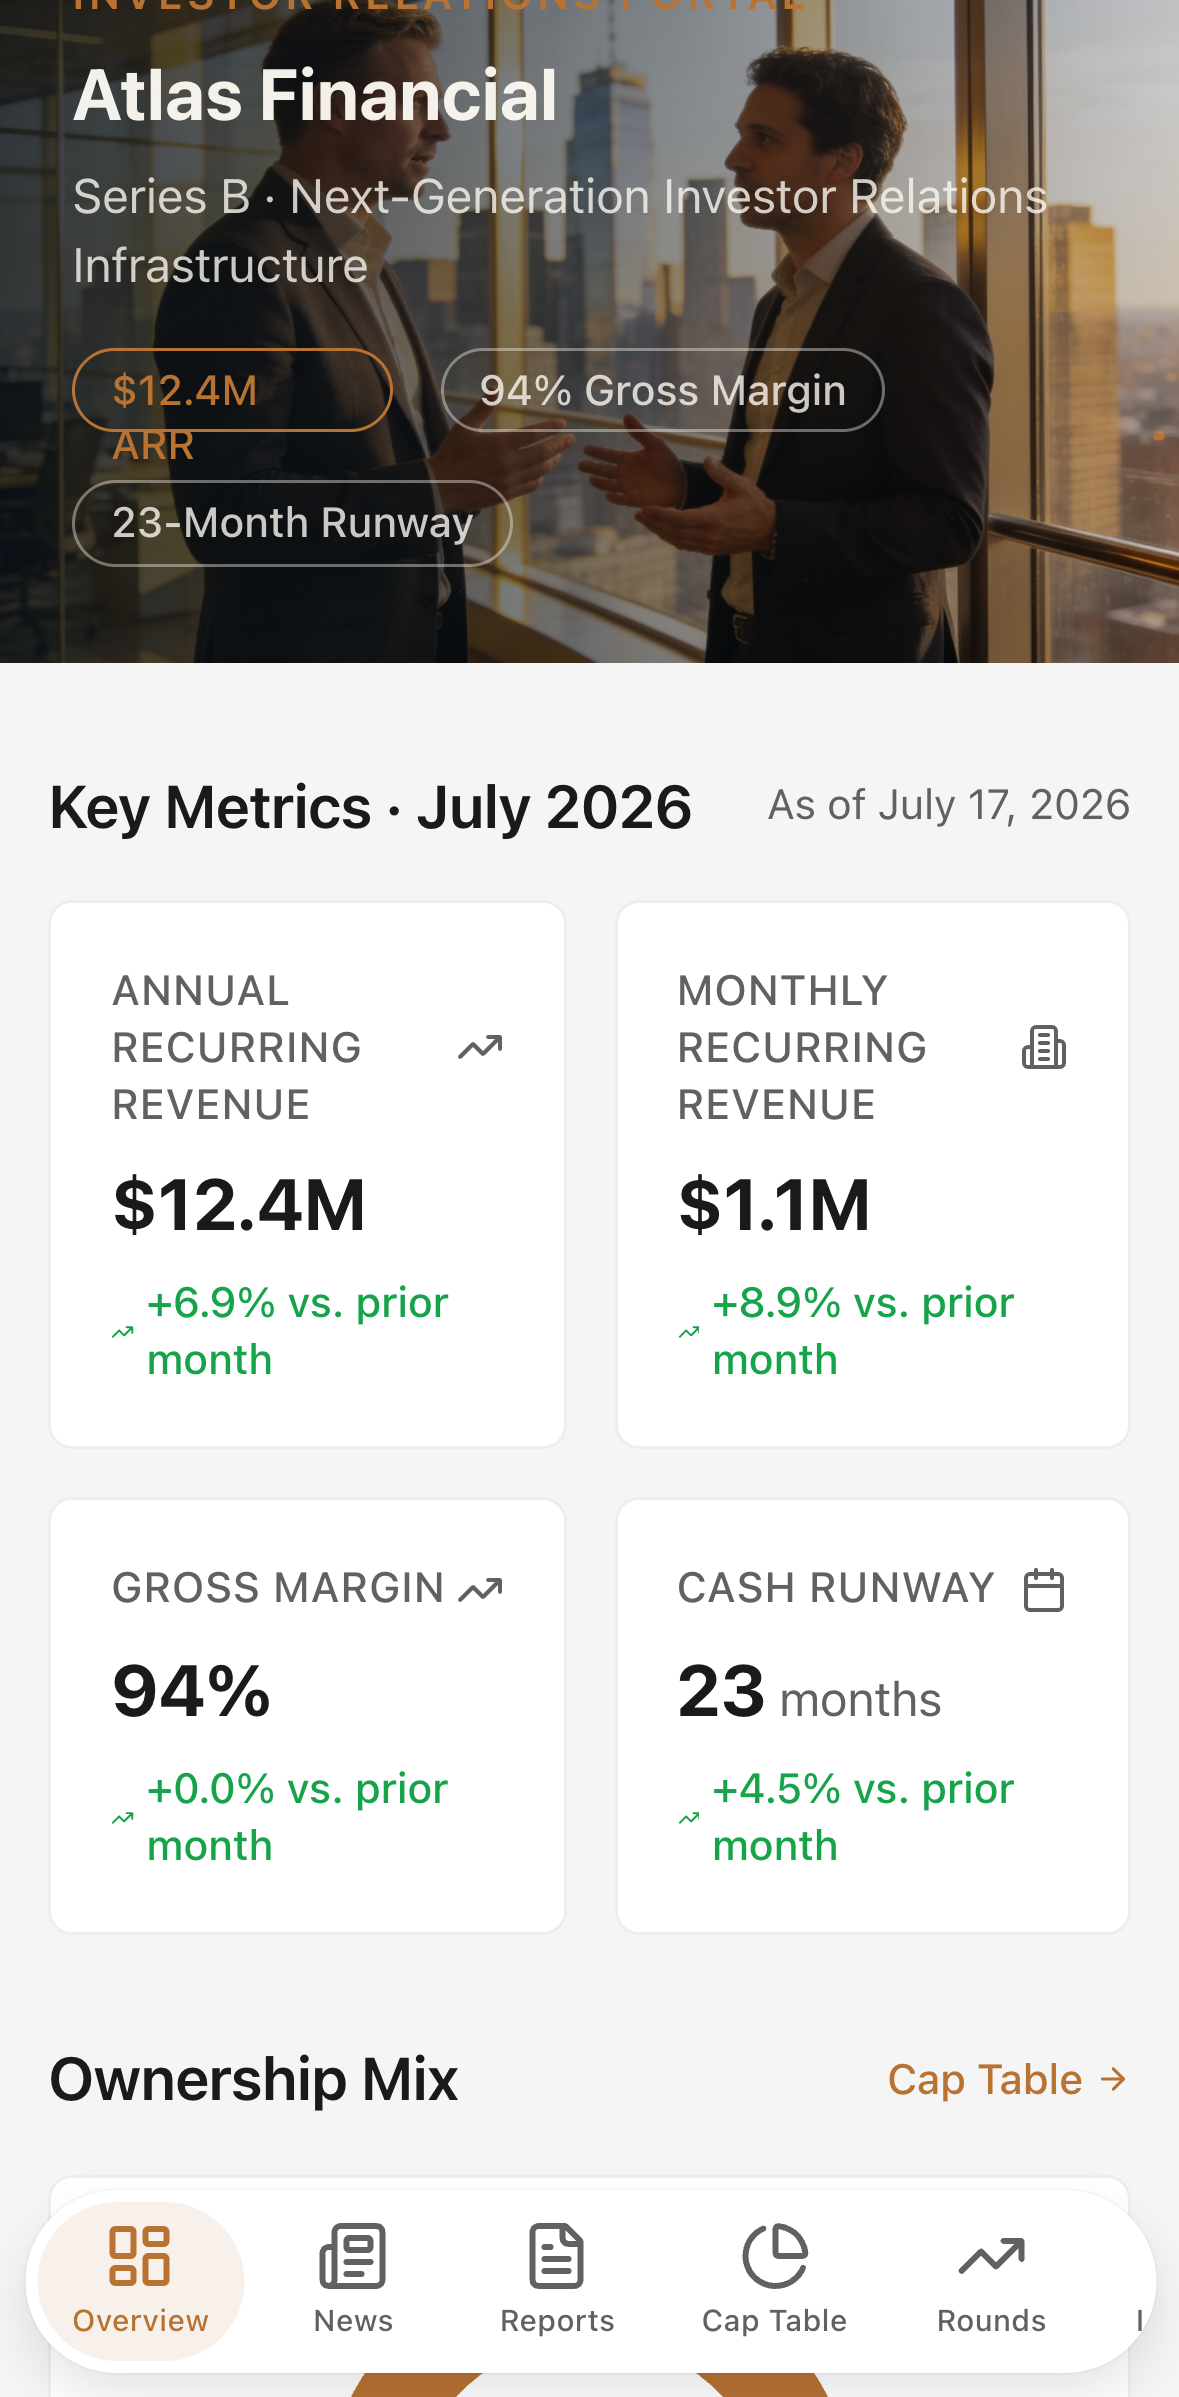Click the 23-Month Runway pill badge
1179x2397 pixels.
point(292,523)
